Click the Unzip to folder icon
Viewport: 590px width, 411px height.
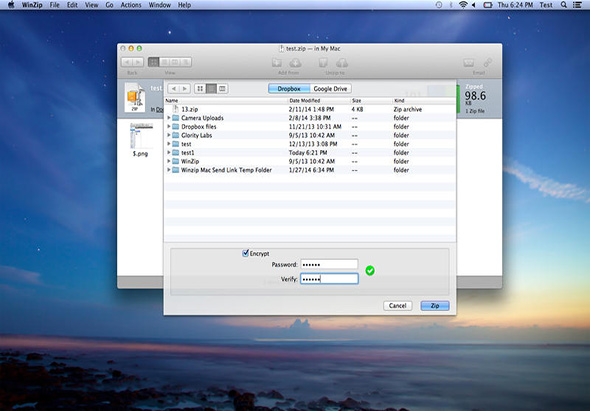[x=323, y=62]
